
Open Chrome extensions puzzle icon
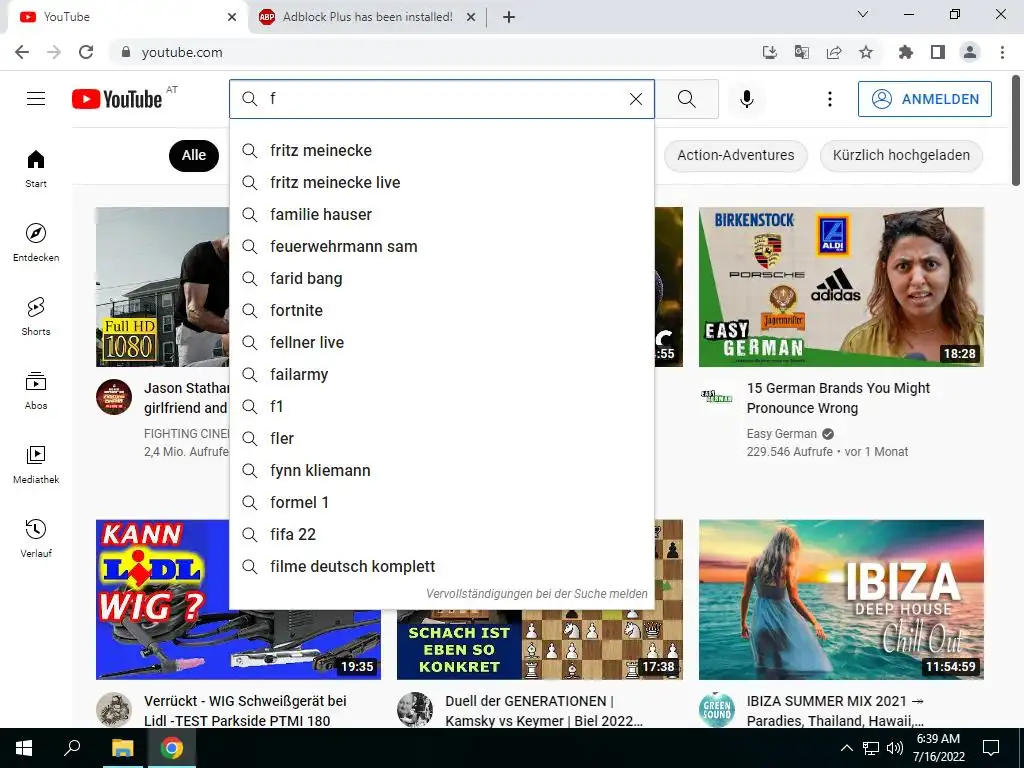tap(906, 52)
